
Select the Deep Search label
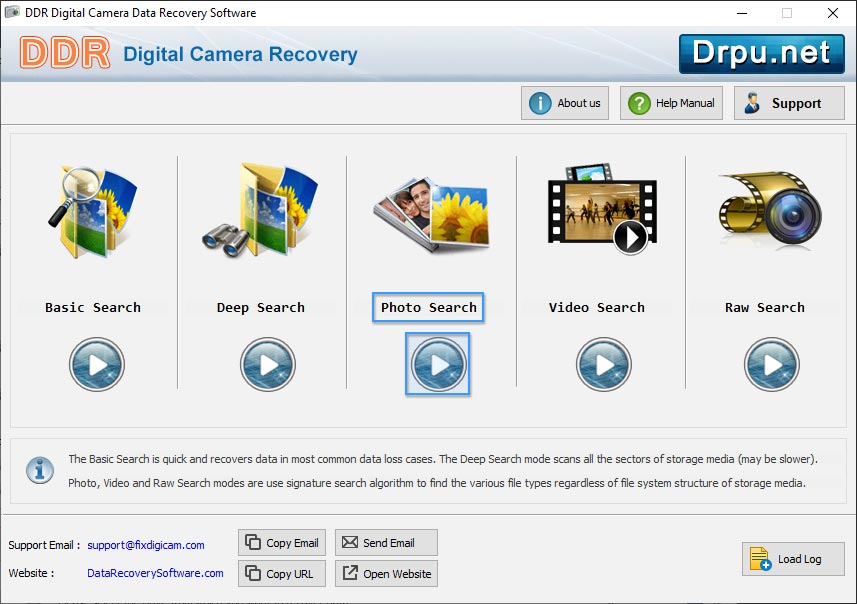(x=261, y=308)
